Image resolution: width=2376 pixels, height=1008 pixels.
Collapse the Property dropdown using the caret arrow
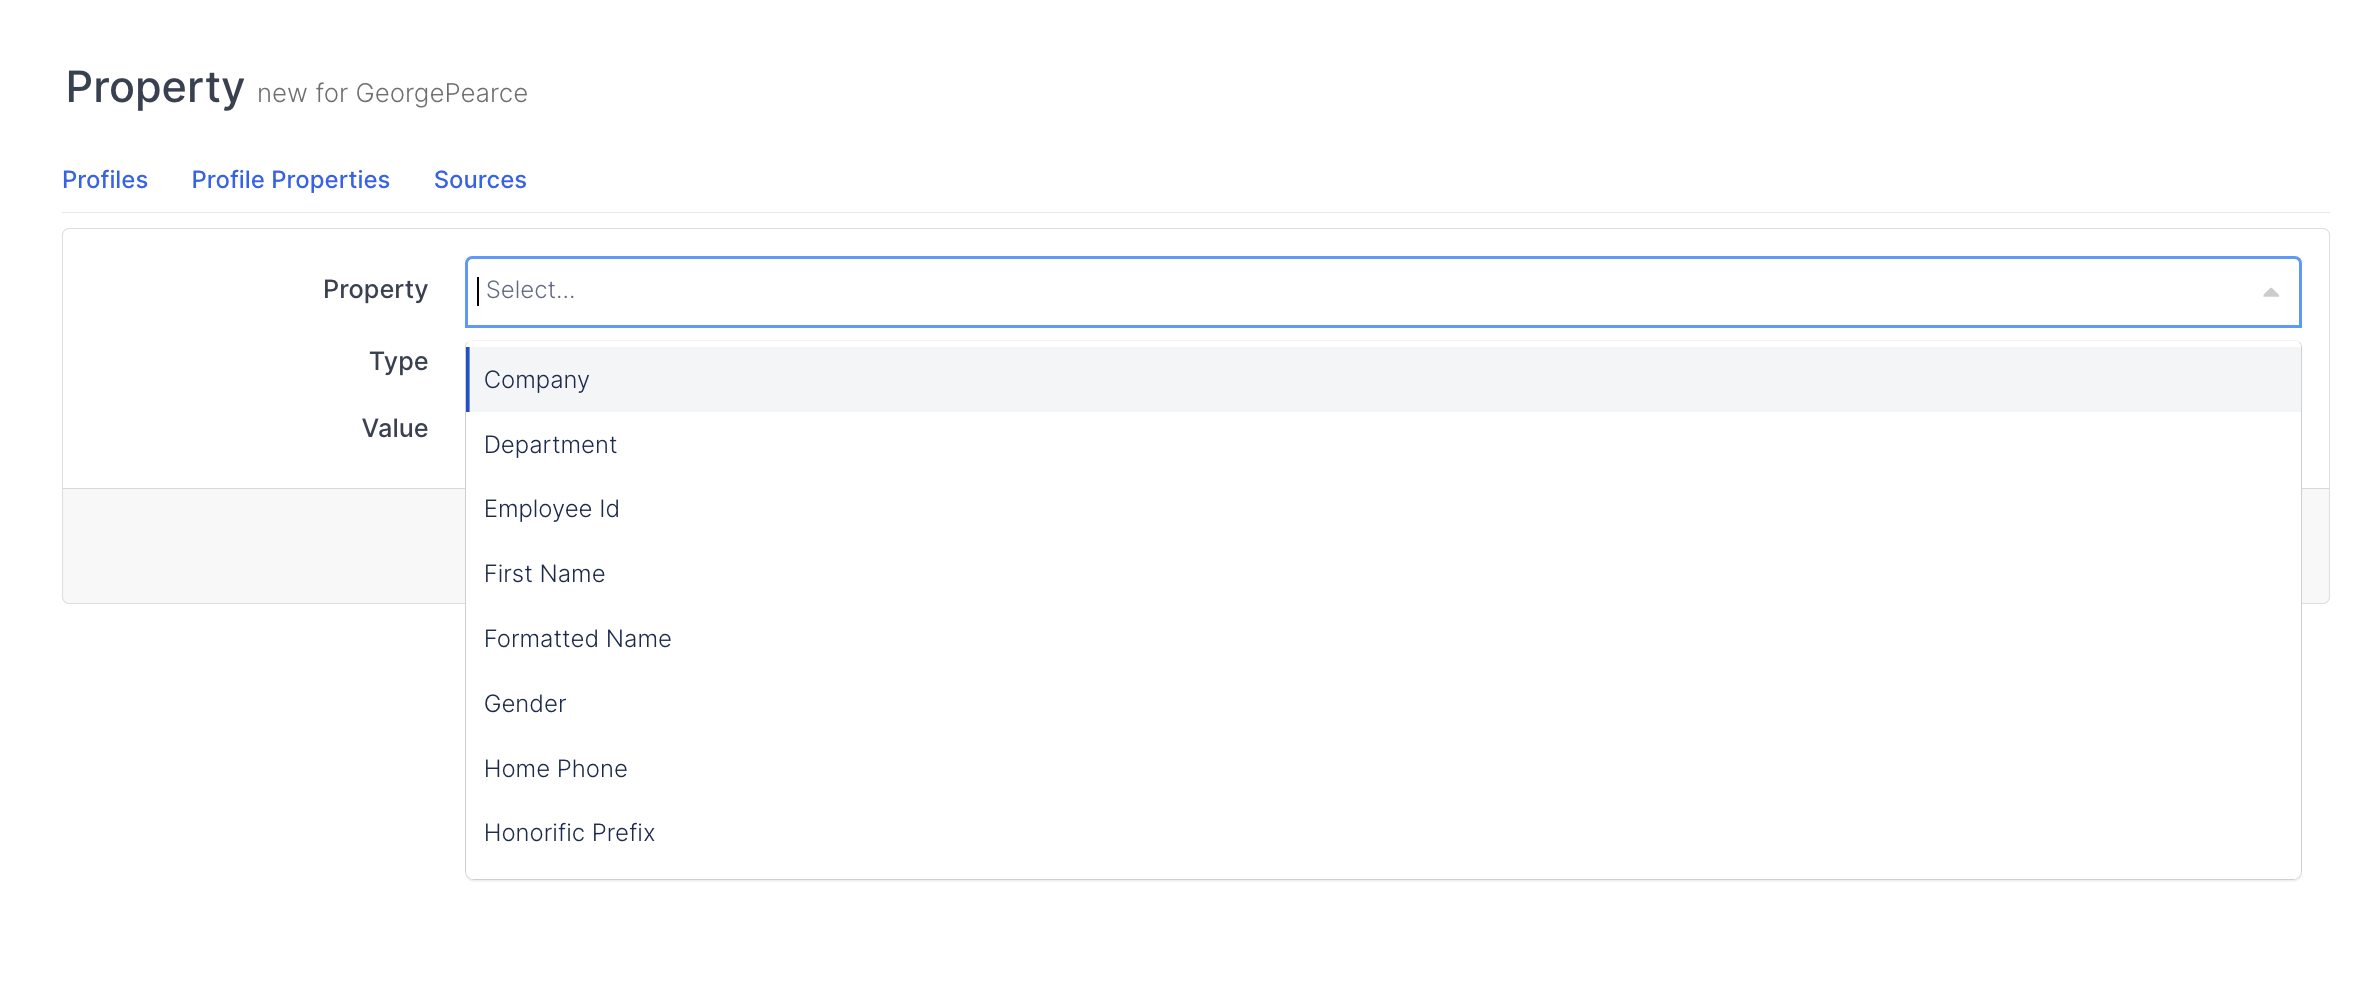[x=2270, y=292]
